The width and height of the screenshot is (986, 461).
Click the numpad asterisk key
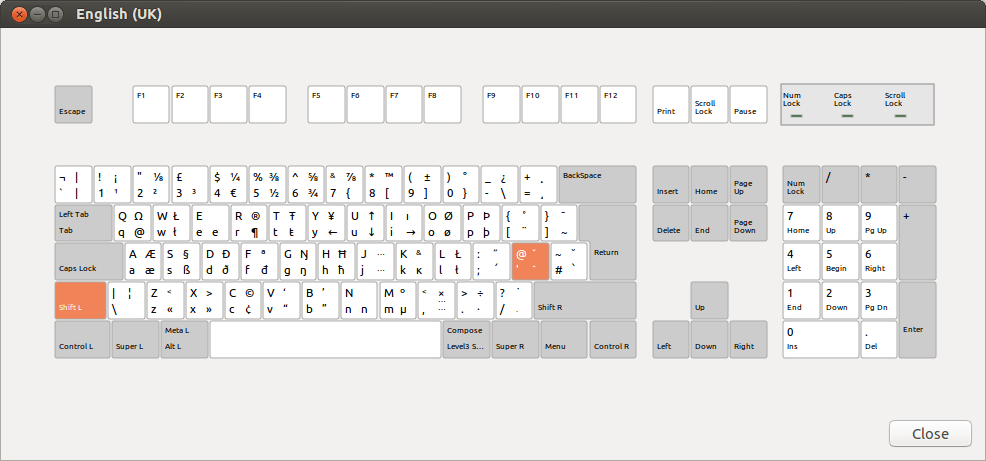click(878, 184)
